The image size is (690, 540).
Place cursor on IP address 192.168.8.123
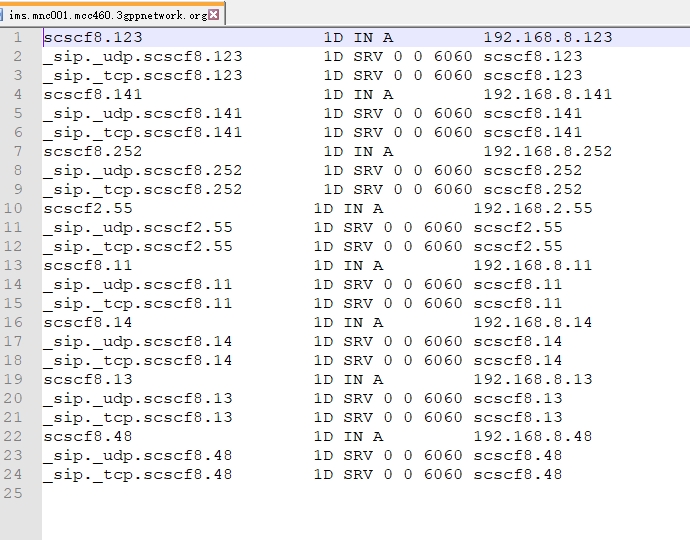point(547,38)
